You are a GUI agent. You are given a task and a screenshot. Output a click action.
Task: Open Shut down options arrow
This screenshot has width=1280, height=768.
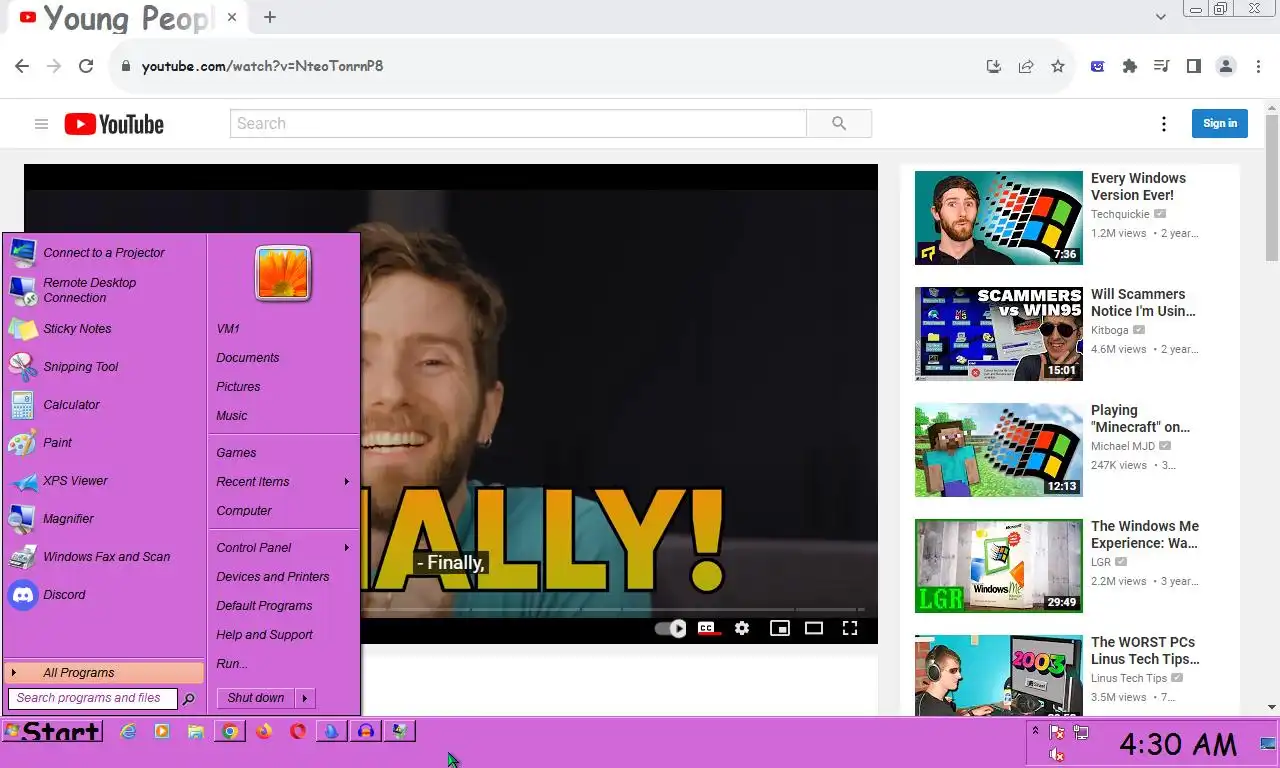coord(305,698)
